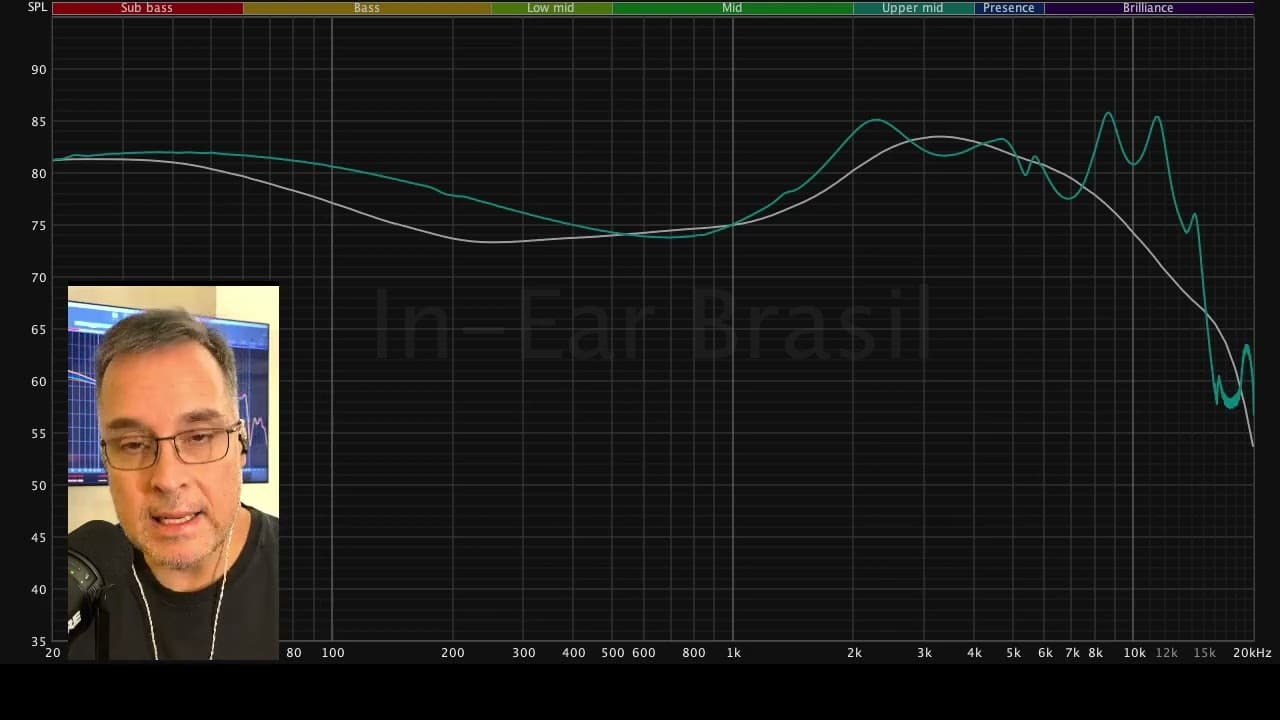This screenshot has height=720, width=1280.
Task: Click the 20kHz frequency axis label
Action: (1252, 653)
